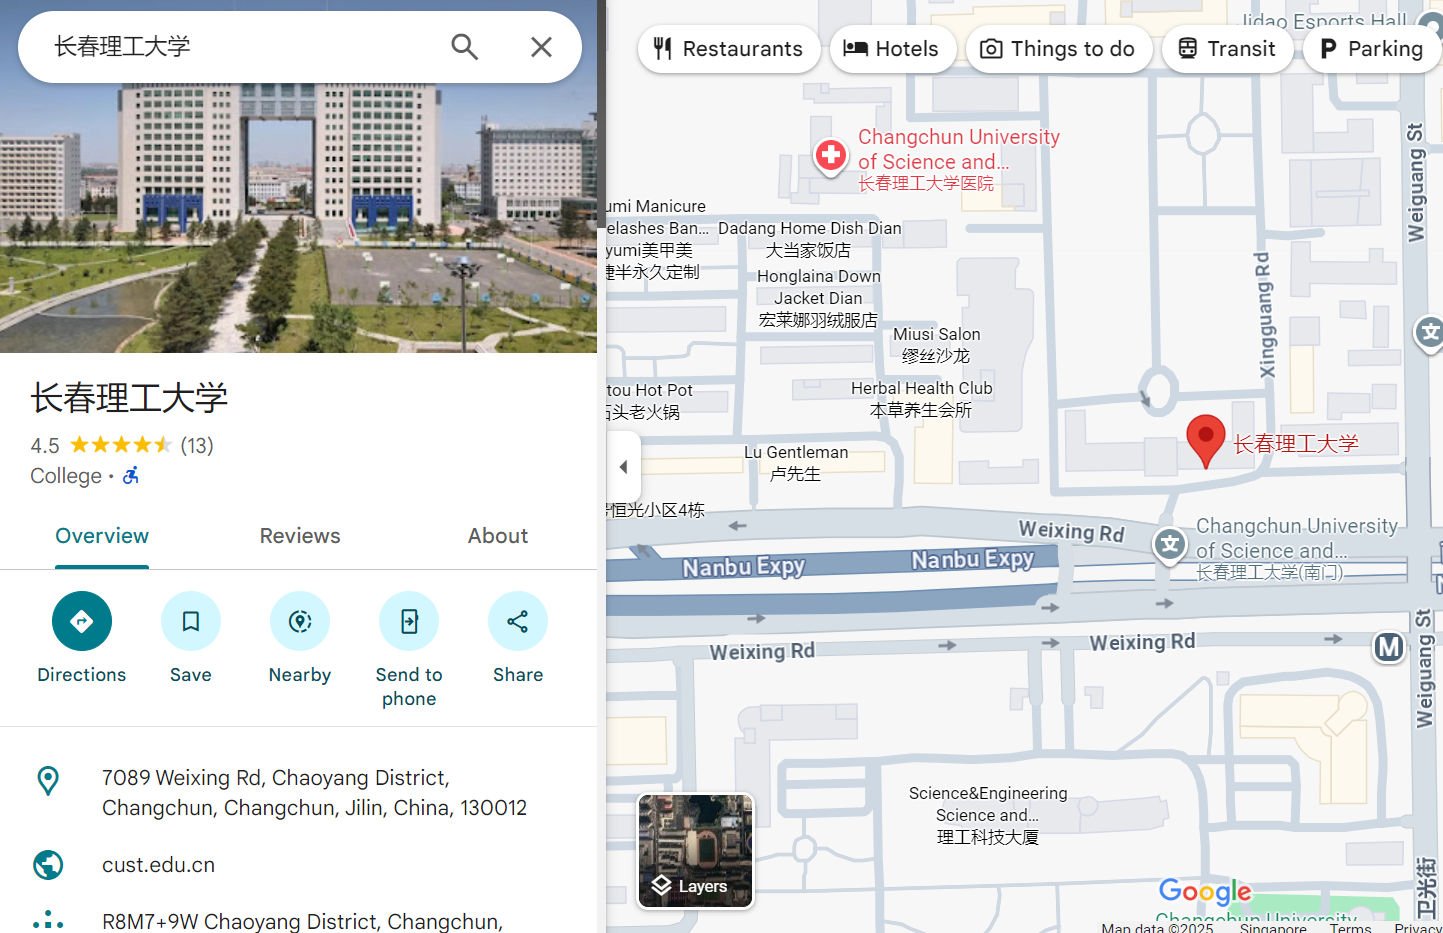Click the Science&Engineering building map label
1443x933 pixels.
(988, 815)
